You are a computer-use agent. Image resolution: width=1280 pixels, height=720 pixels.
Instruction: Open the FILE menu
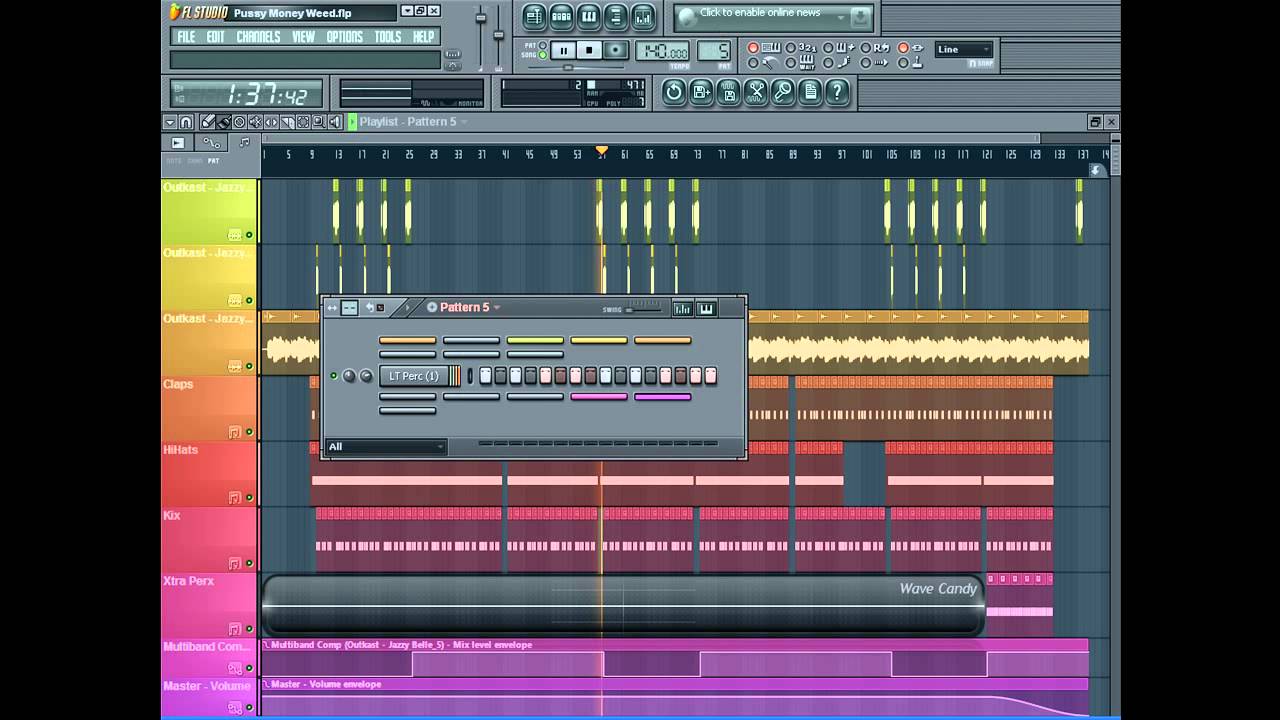tap(186, 36)
